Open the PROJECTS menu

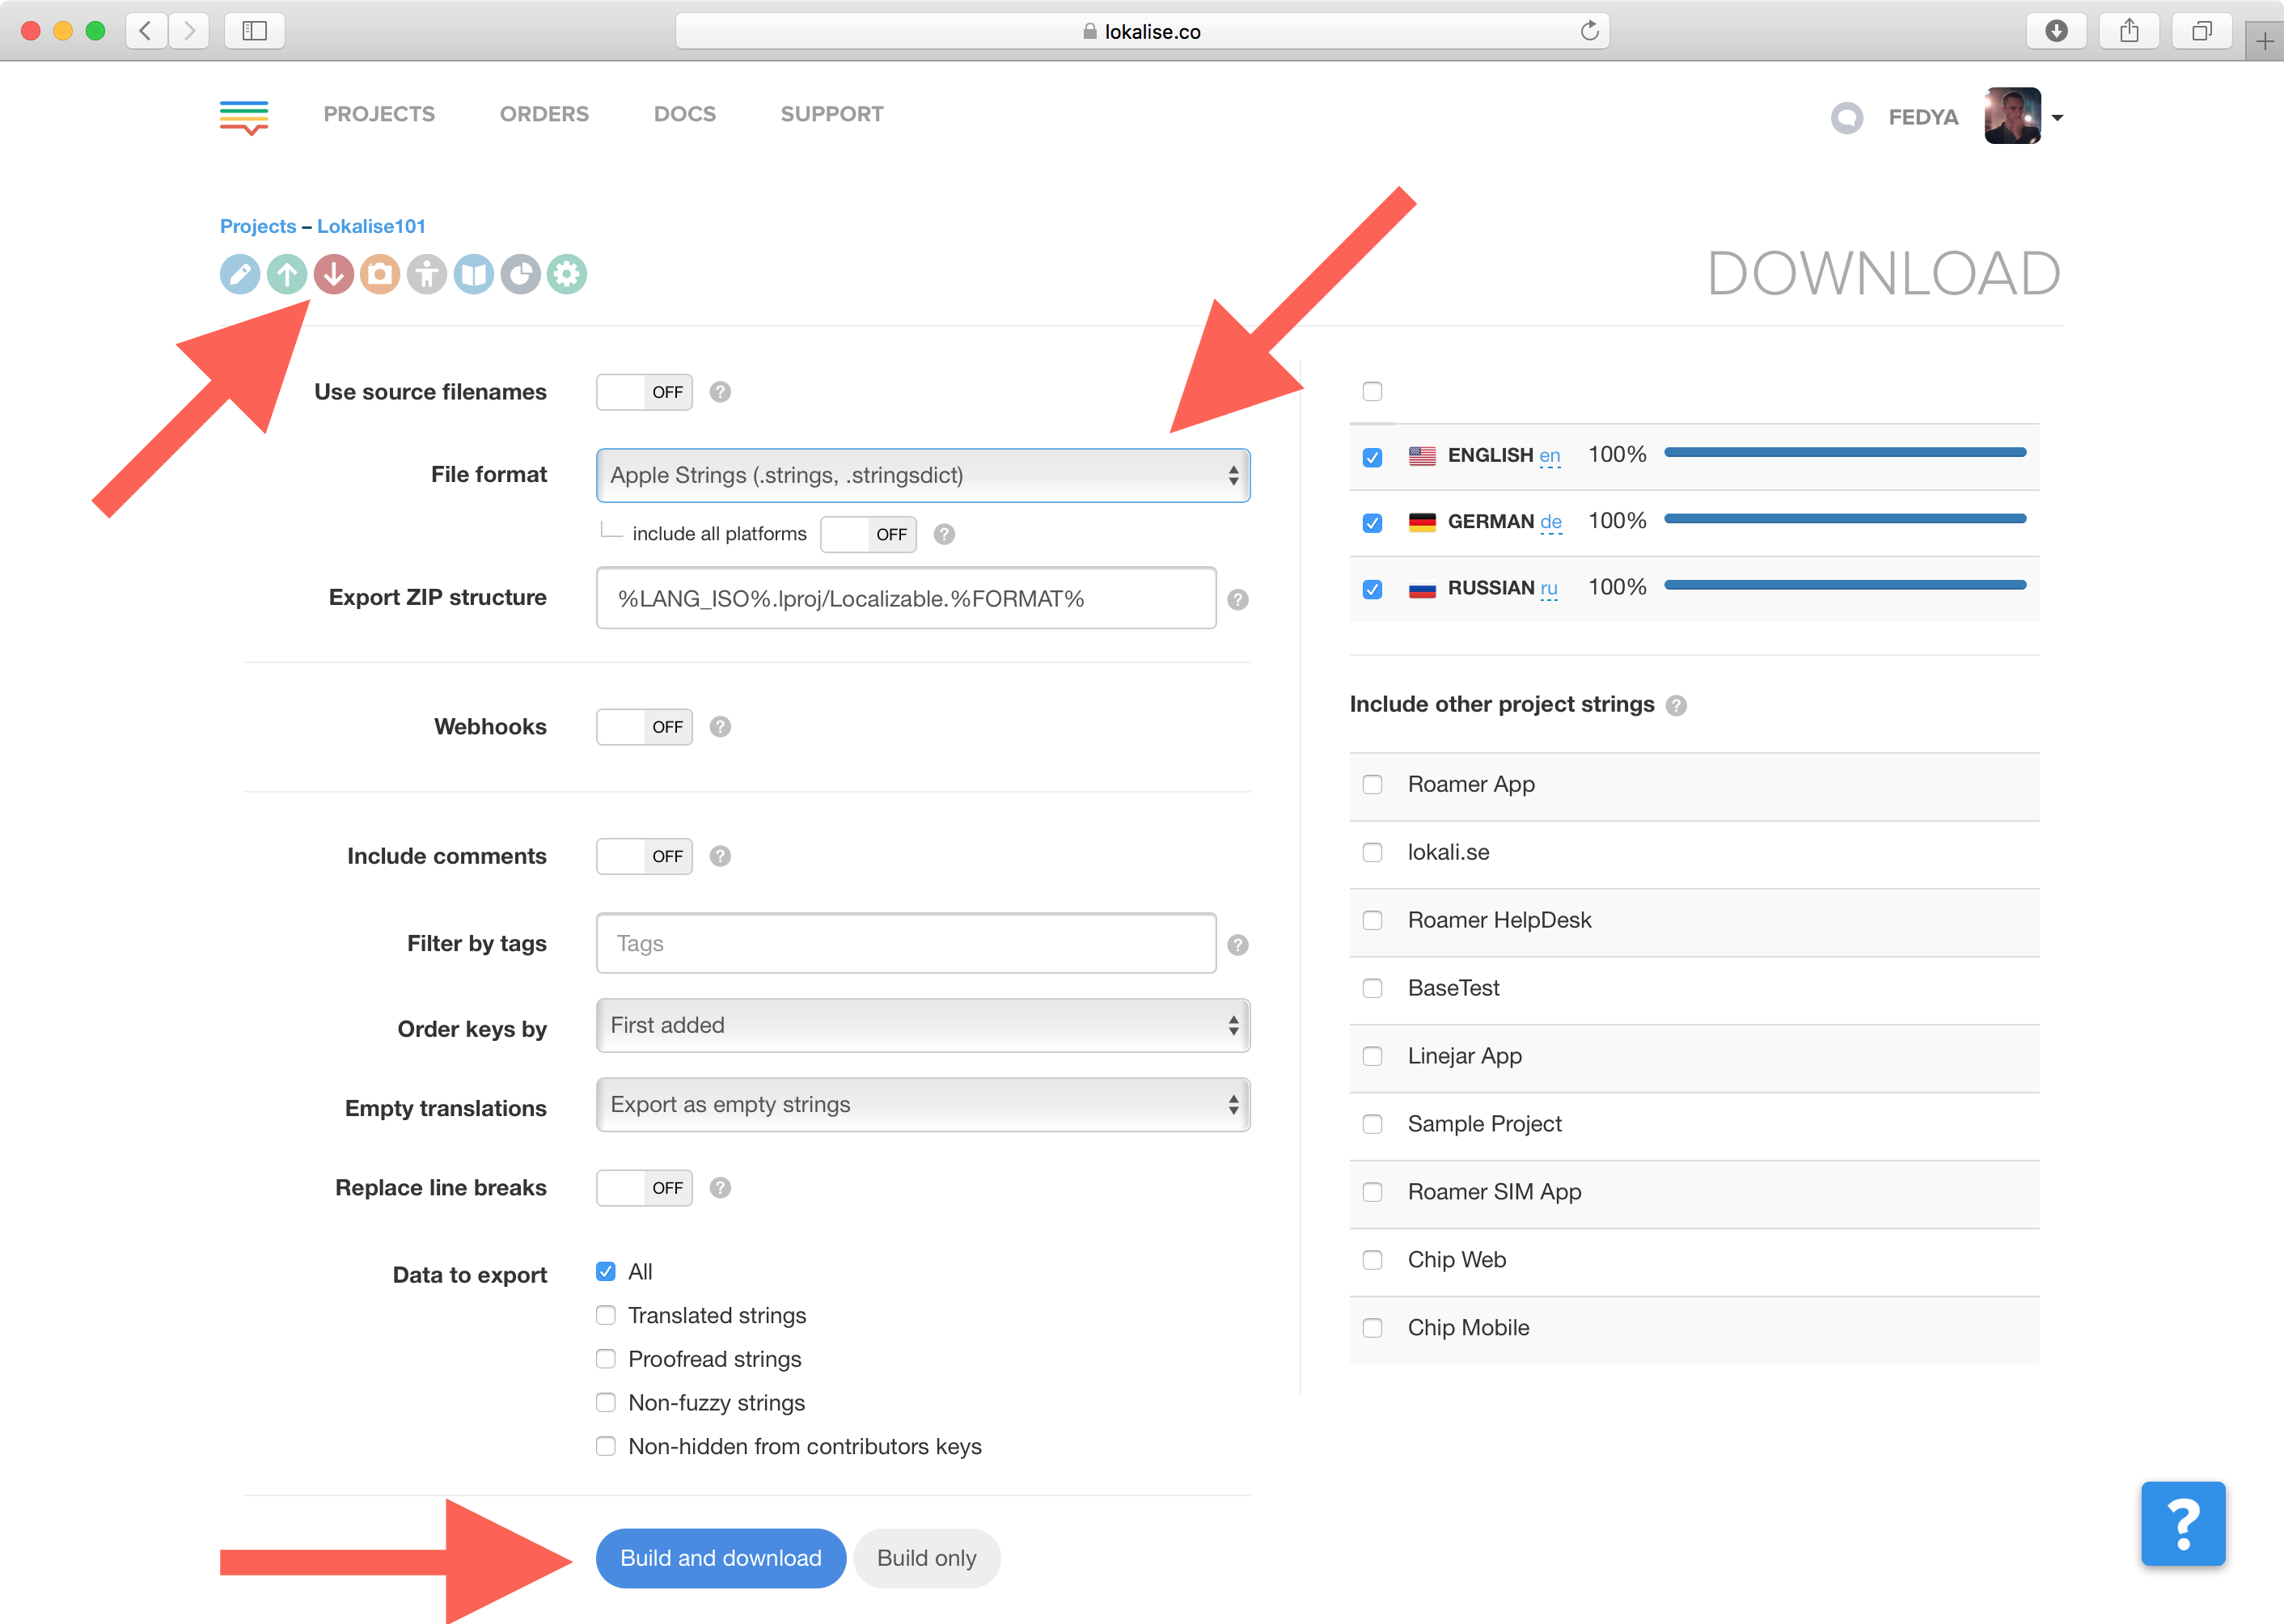379,114
